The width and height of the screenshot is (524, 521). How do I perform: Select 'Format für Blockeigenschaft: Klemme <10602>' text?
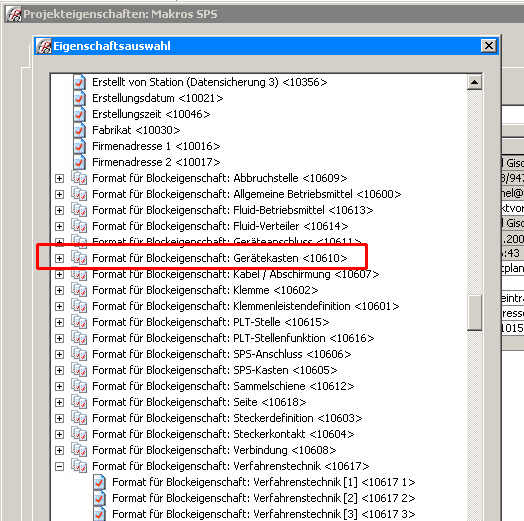(205, 290)
